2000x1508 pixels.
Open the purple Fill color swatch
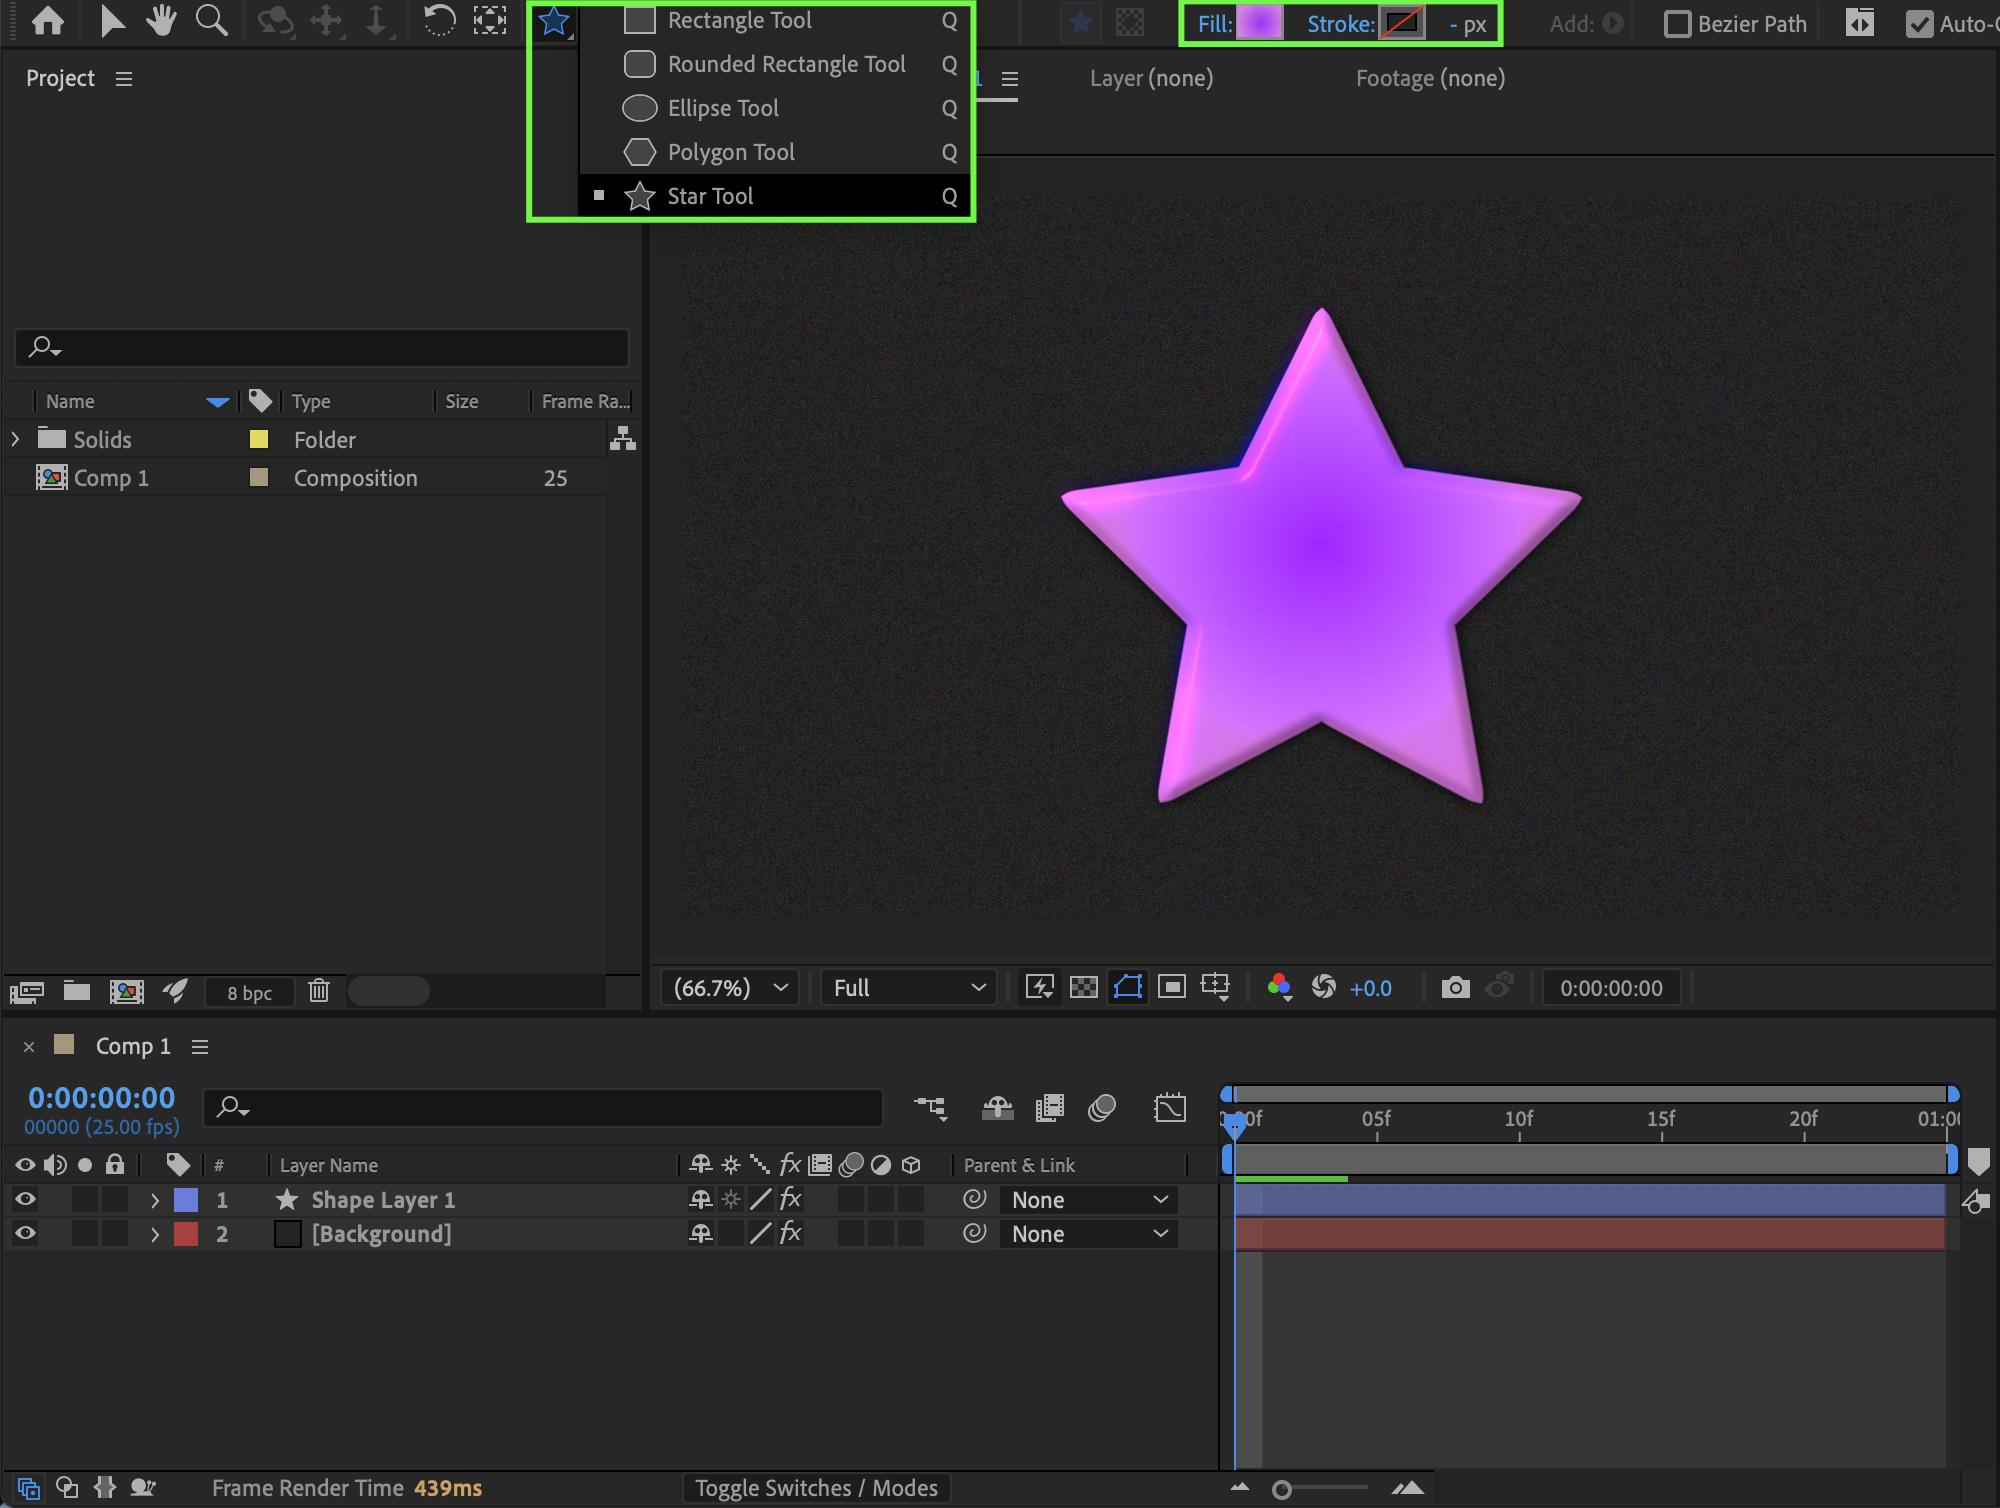(x=1258, y=24)
